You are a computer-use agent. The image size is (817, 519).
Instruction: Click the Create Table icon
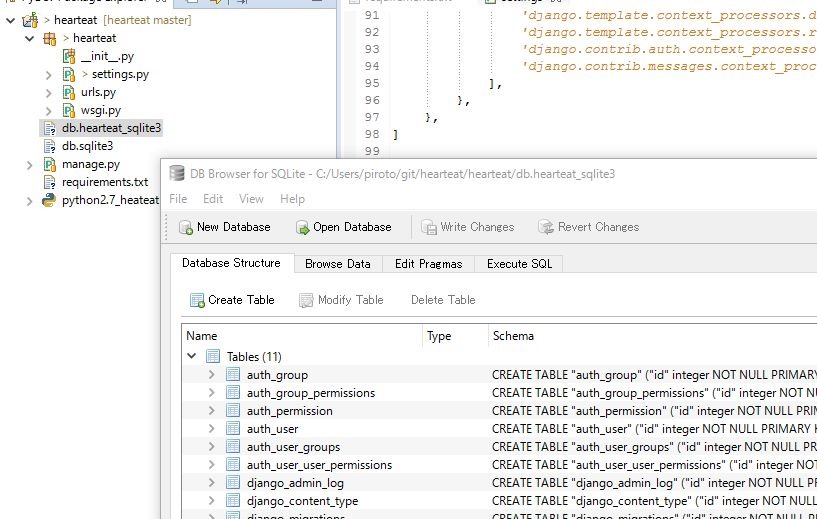click(197, 300)
